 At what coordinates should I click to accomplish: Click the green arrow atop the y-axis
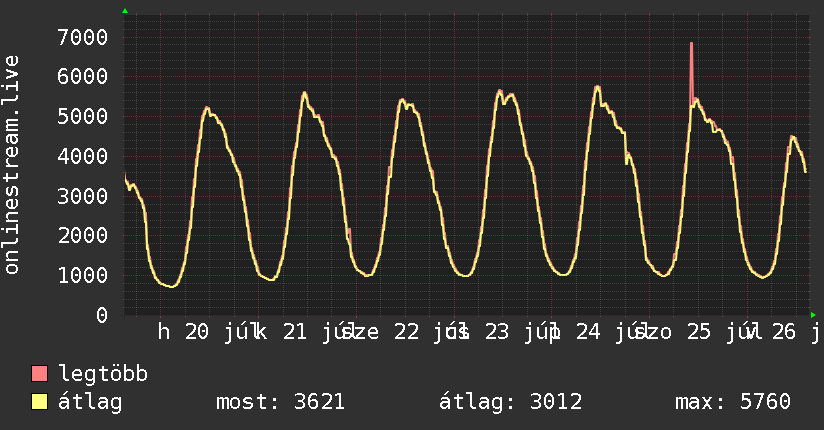pos(125,11)
